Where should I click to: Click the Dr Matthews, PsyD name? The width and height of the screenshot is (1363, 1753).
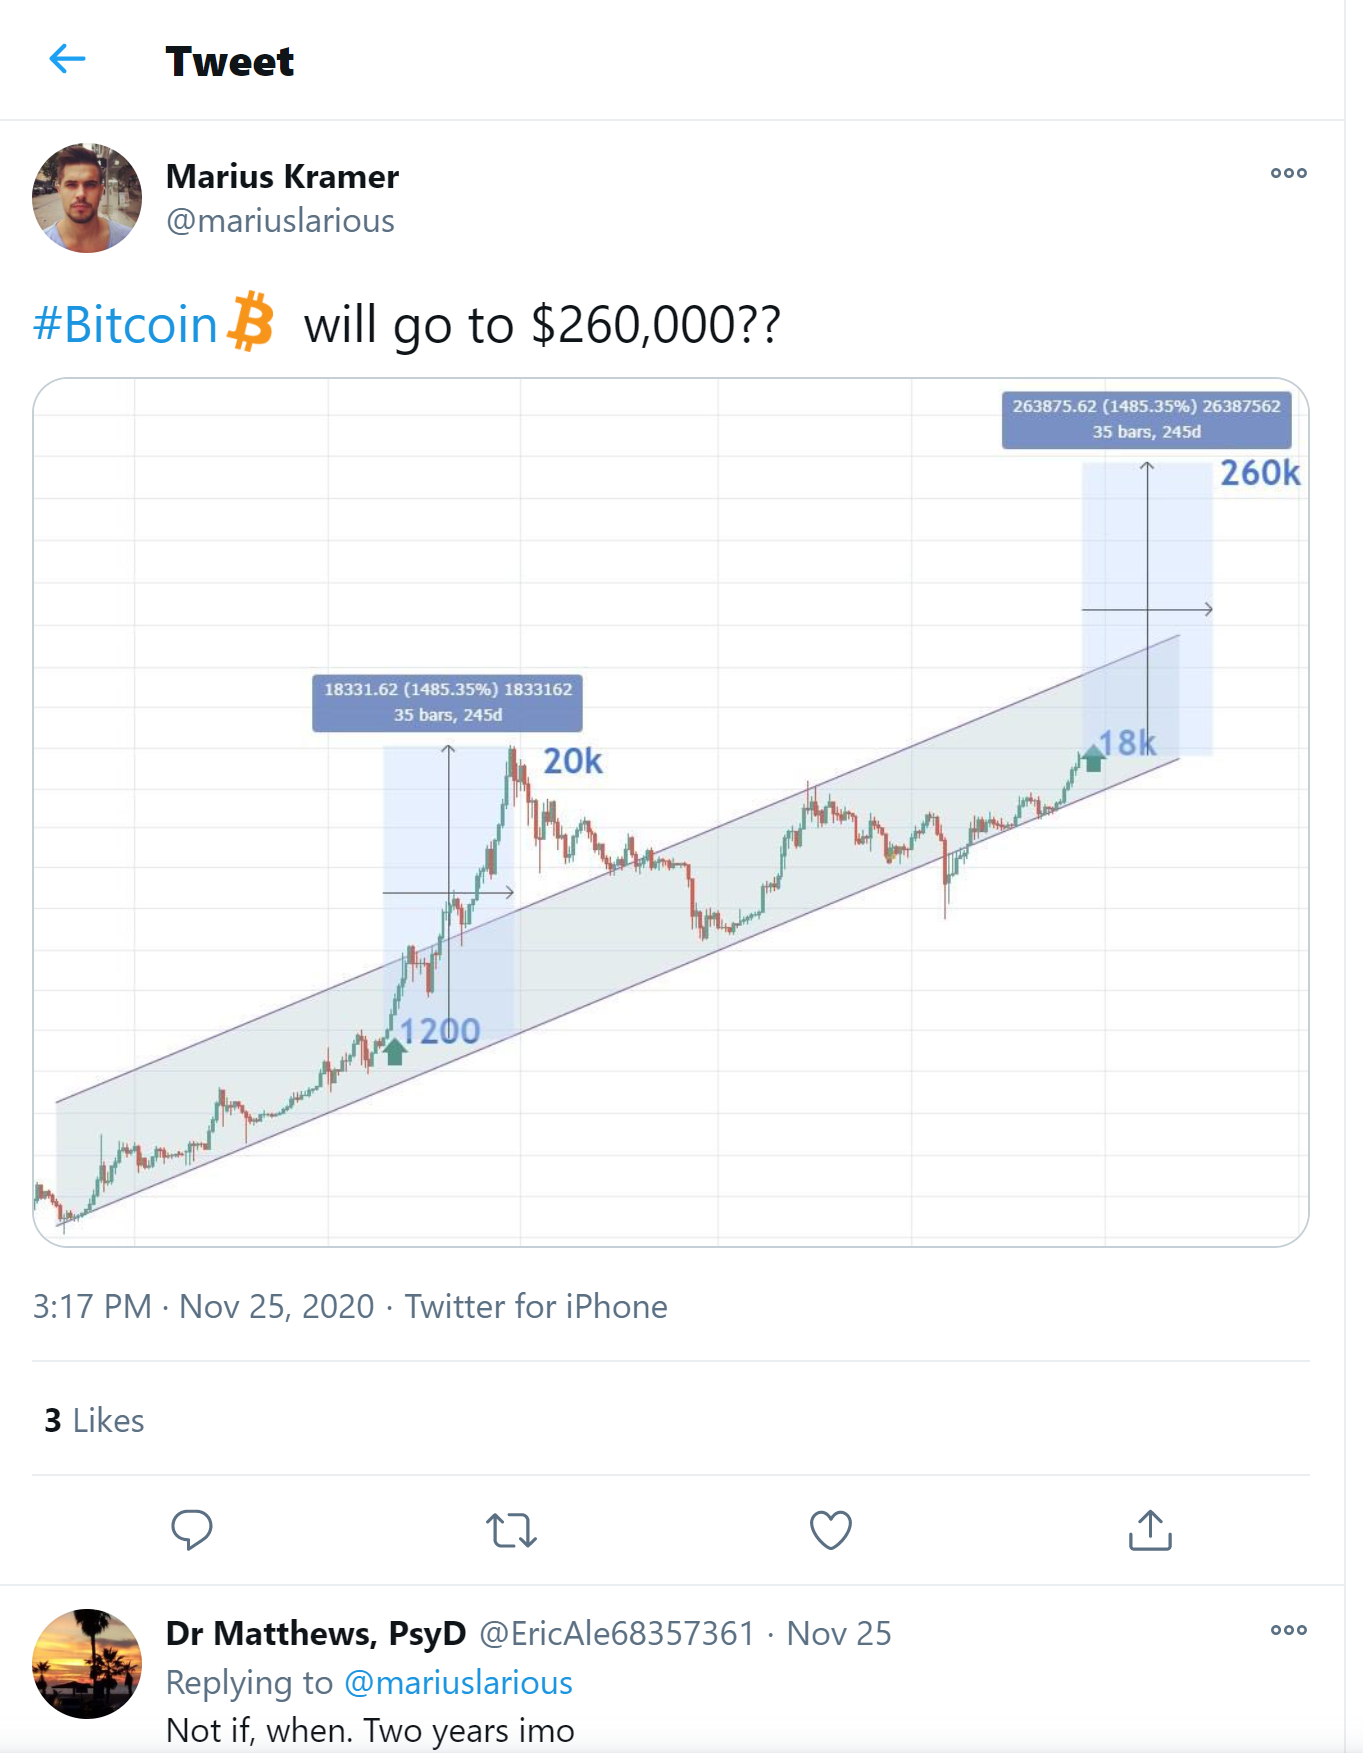pos(316,1633)
